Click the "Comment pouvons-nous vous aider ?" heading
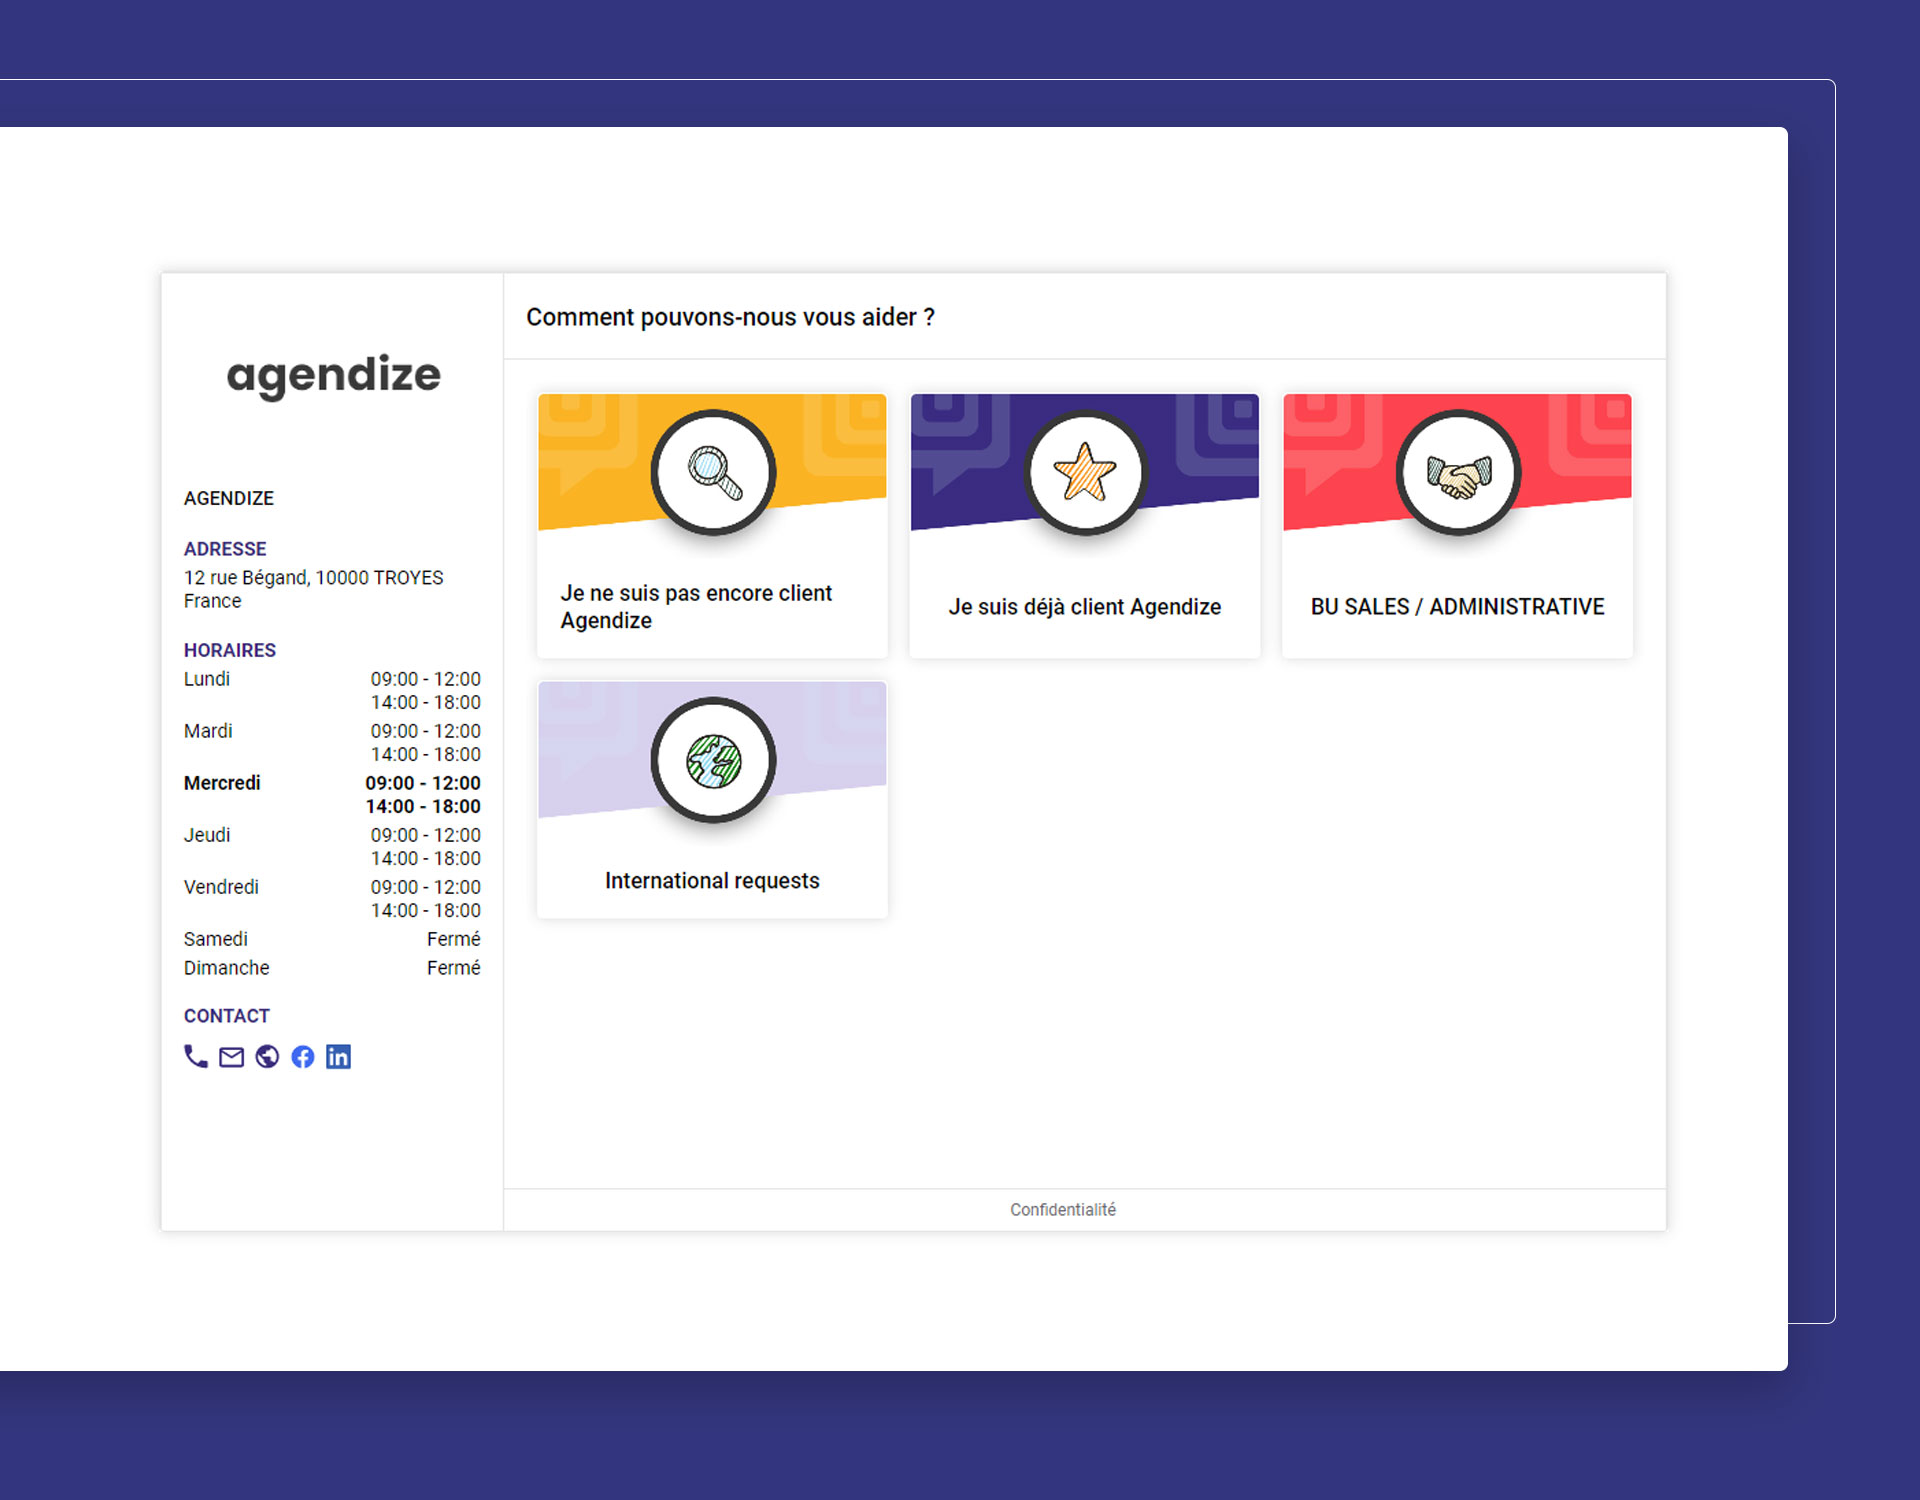 coord(731,317)
